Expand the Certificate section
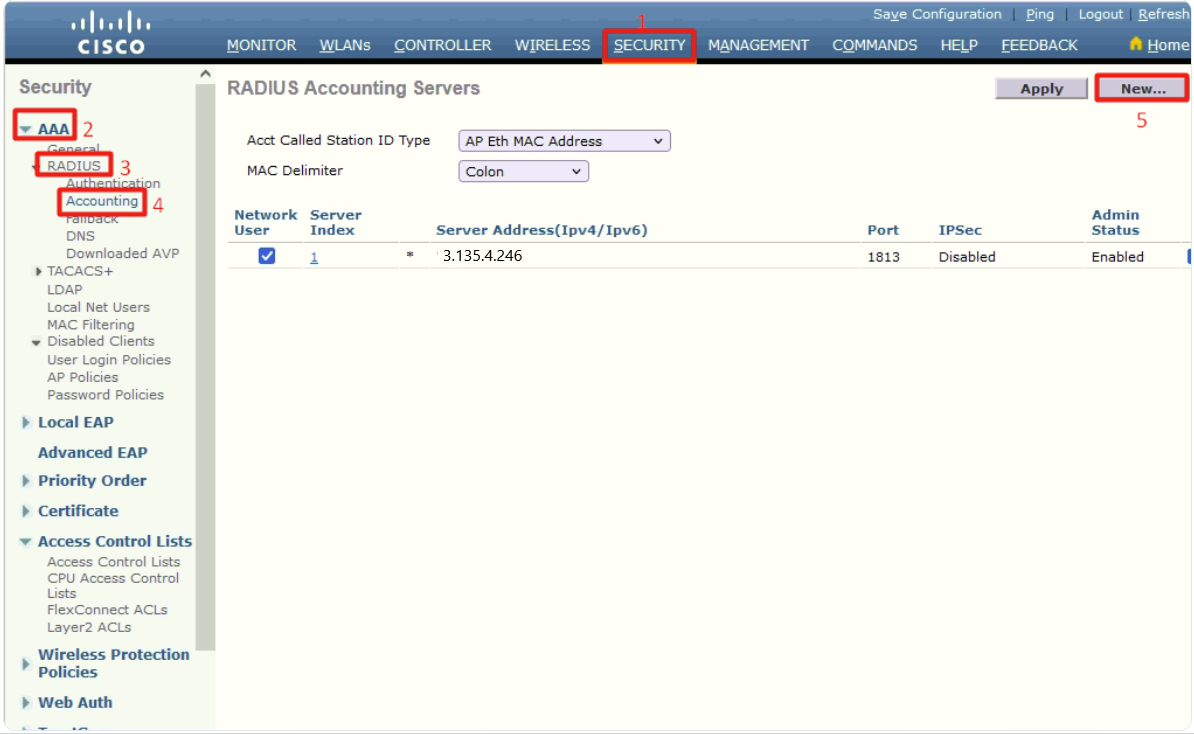The image size is (1194, 734). [26, 512]
